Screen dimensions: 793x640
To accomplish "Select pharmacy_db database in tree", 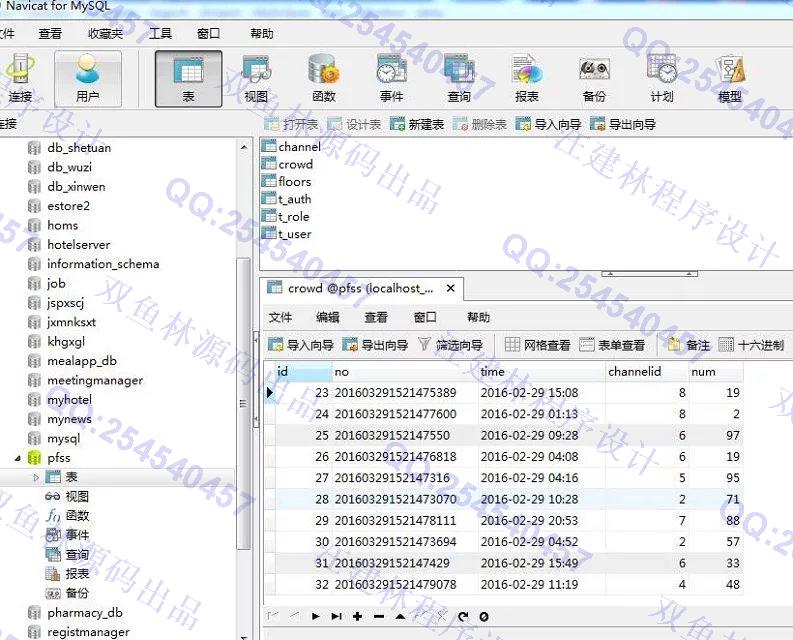I will click(x=76, y=613).
